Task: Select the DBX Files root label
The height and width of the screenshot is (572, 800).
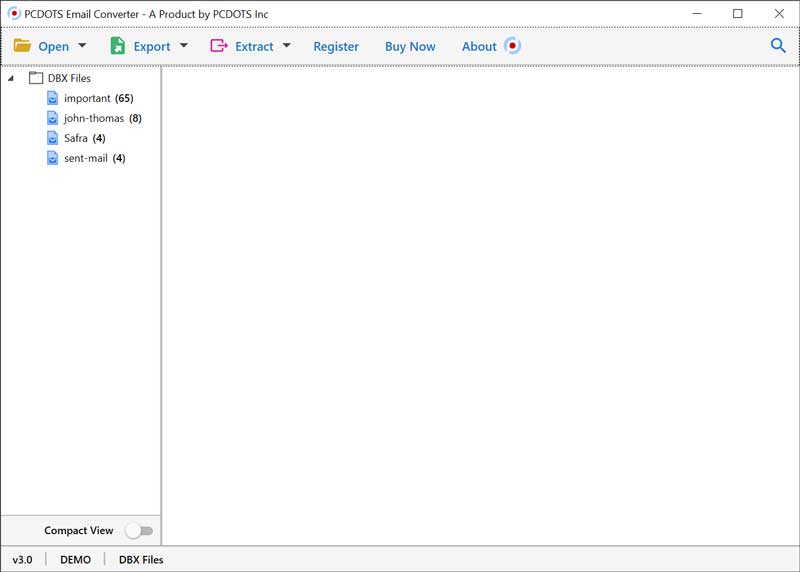Action: coord(69,78)
